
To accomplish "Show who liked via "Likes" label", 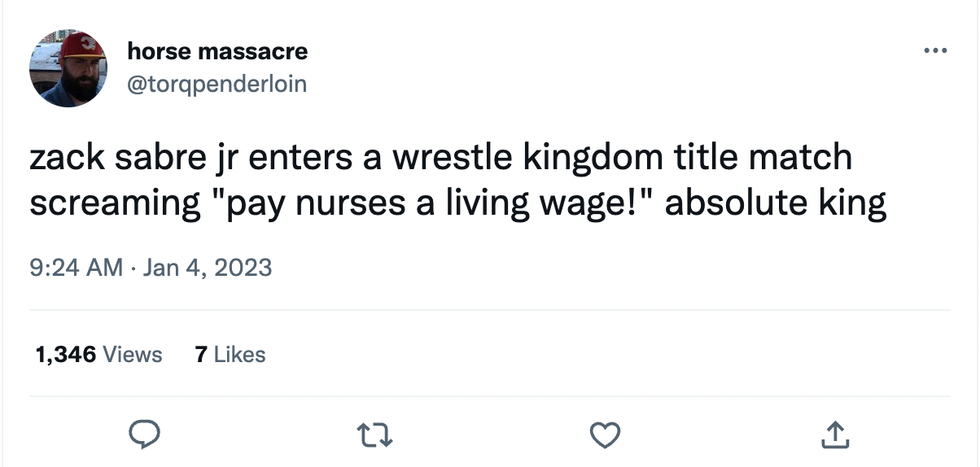I will click(240, 354).
